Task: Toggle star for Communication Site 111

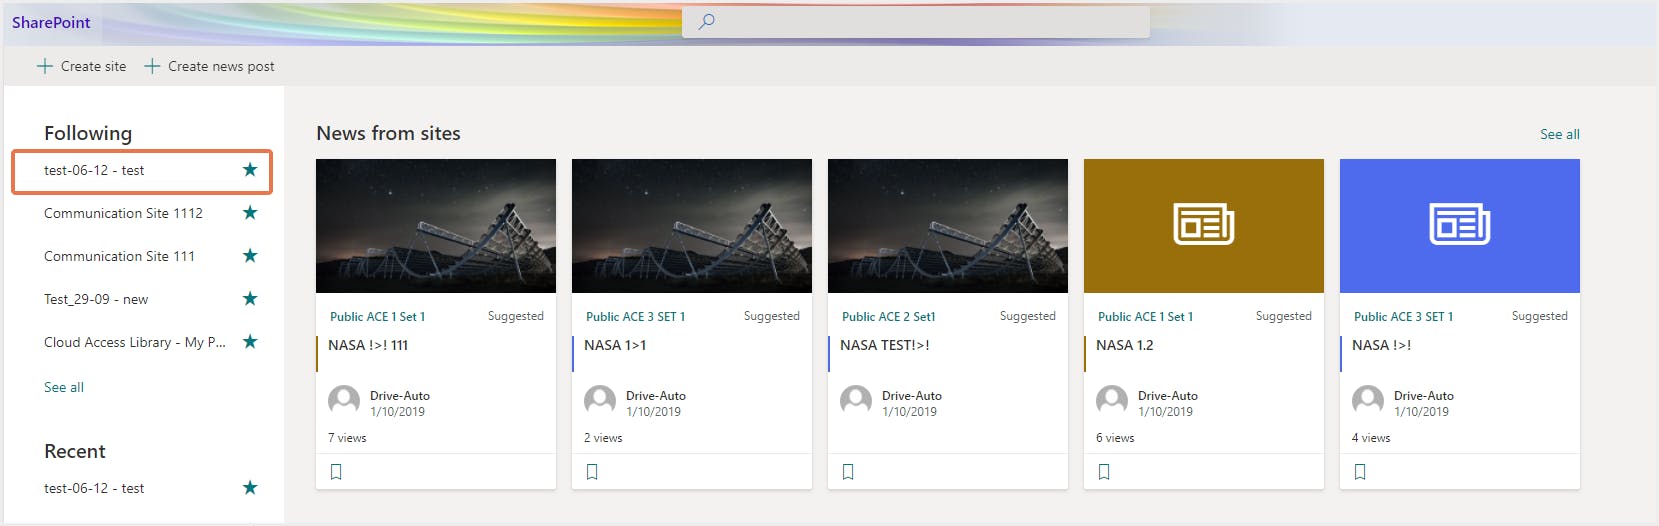Action: (250, 256)
